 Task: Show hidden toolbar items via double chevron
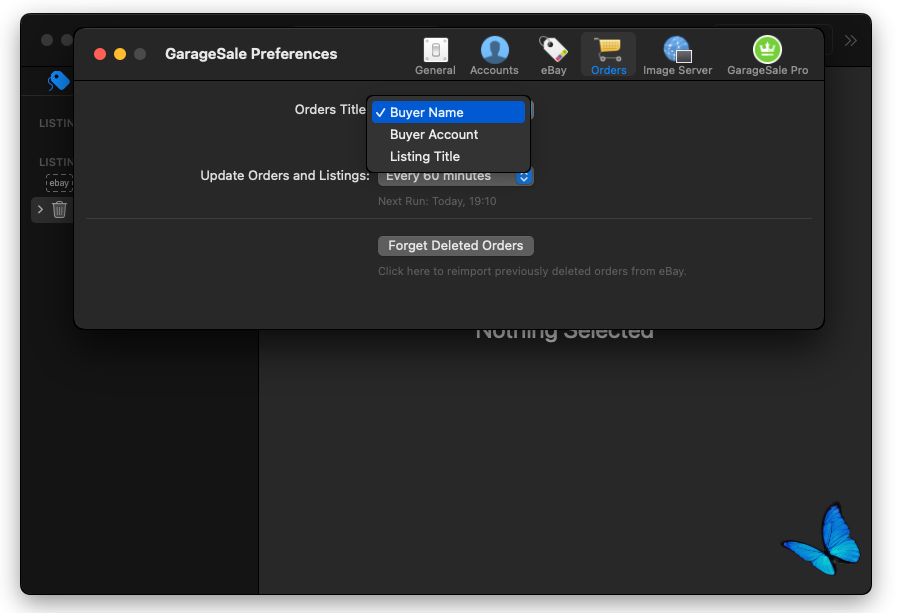[x=850, y=41]
